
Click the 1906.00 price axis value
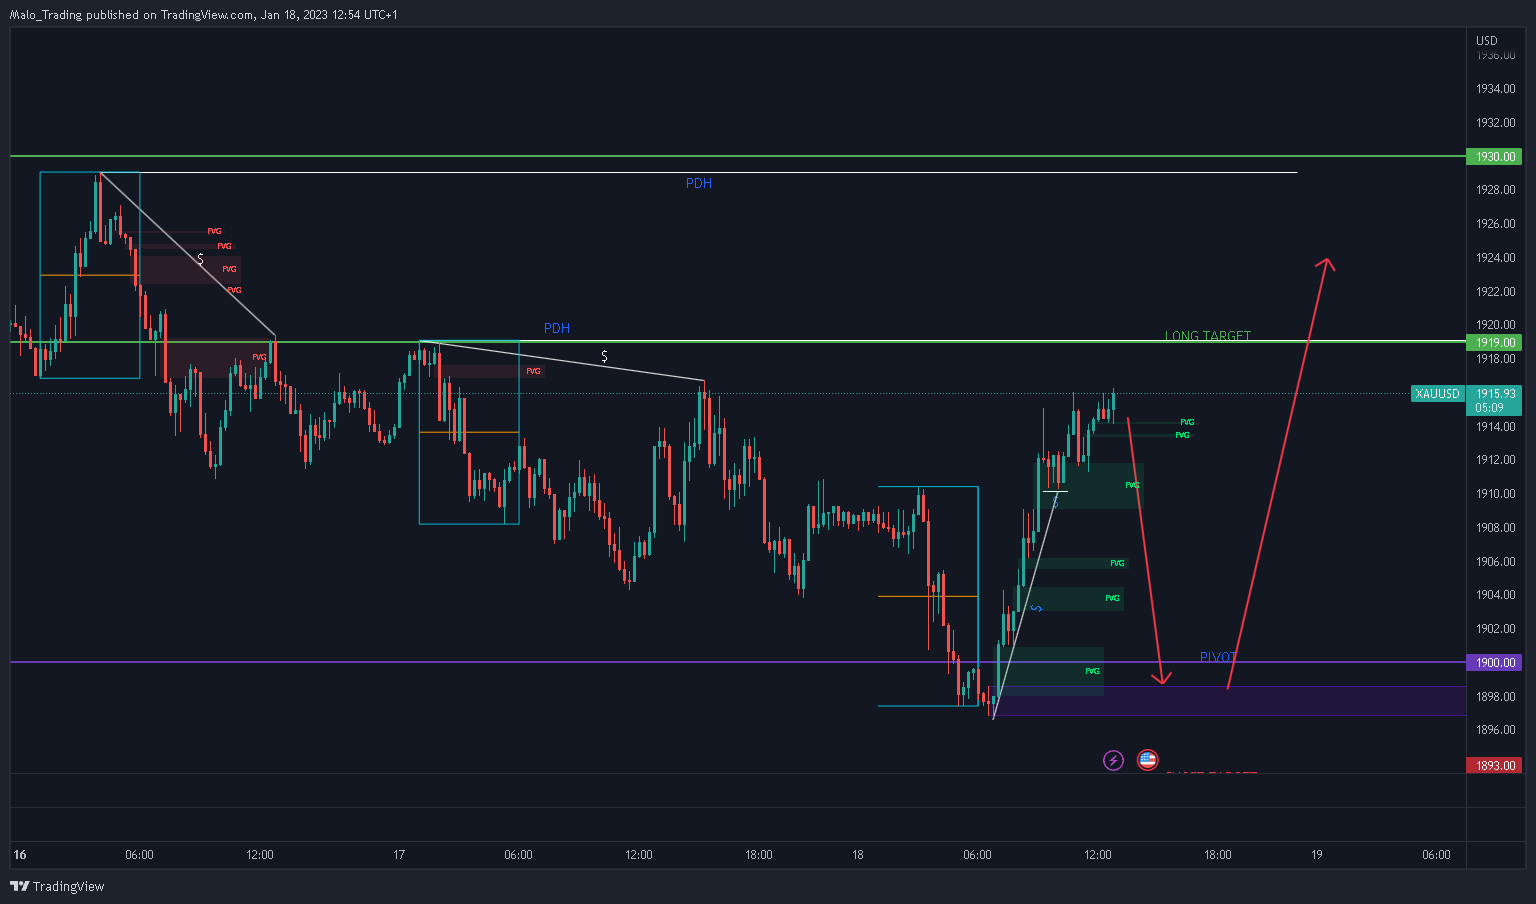tap(1496, 562)
